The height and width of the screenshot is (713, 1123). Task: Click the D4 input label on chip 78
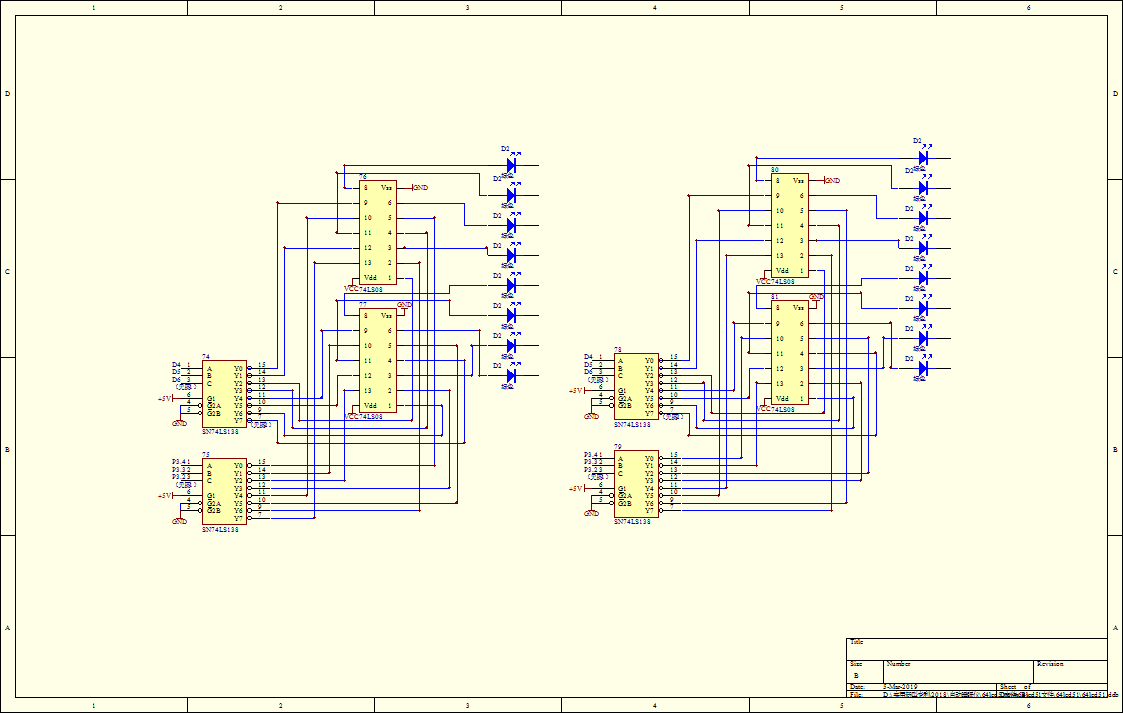[588, 357]
